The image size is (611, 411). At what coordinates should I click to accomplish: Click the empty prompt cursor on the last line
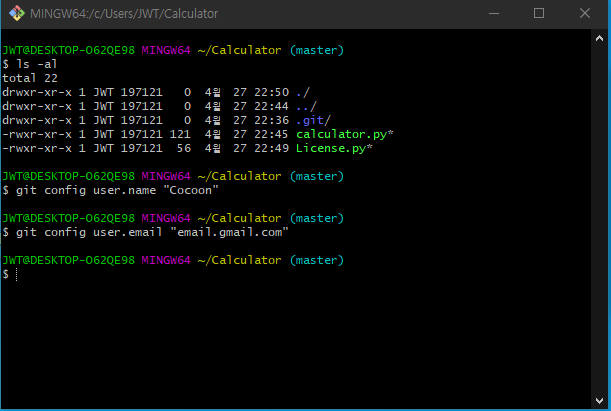coord(16,274)
